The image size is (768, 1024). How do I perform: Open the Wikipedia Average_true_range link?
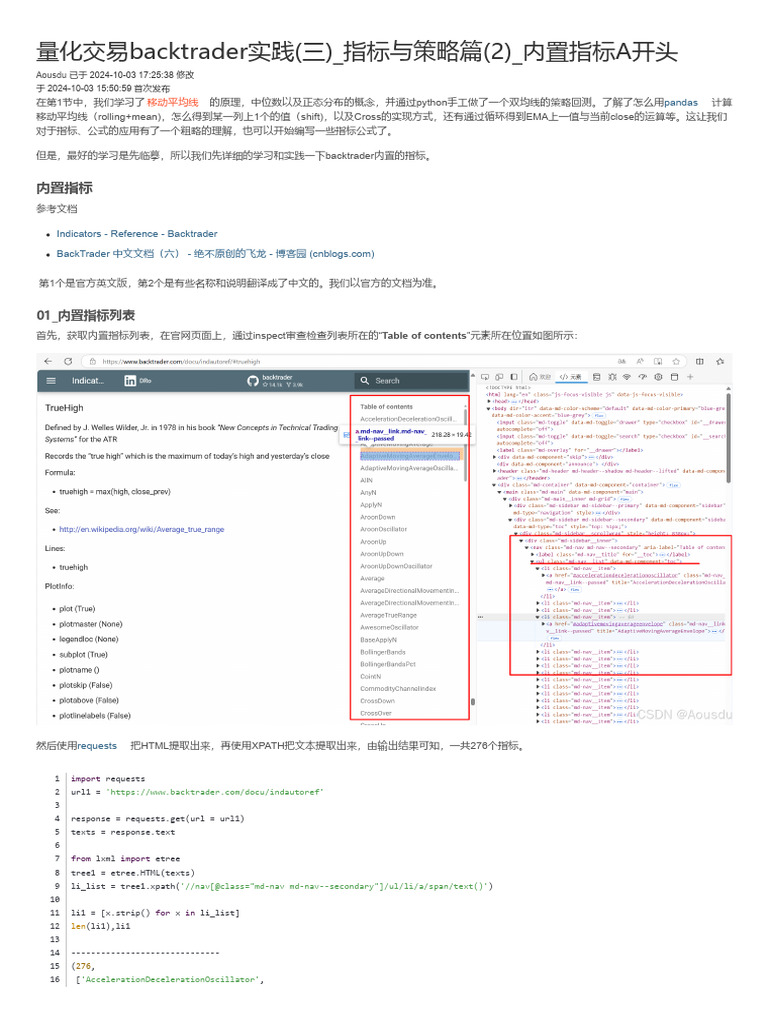[x=142, y=530]
